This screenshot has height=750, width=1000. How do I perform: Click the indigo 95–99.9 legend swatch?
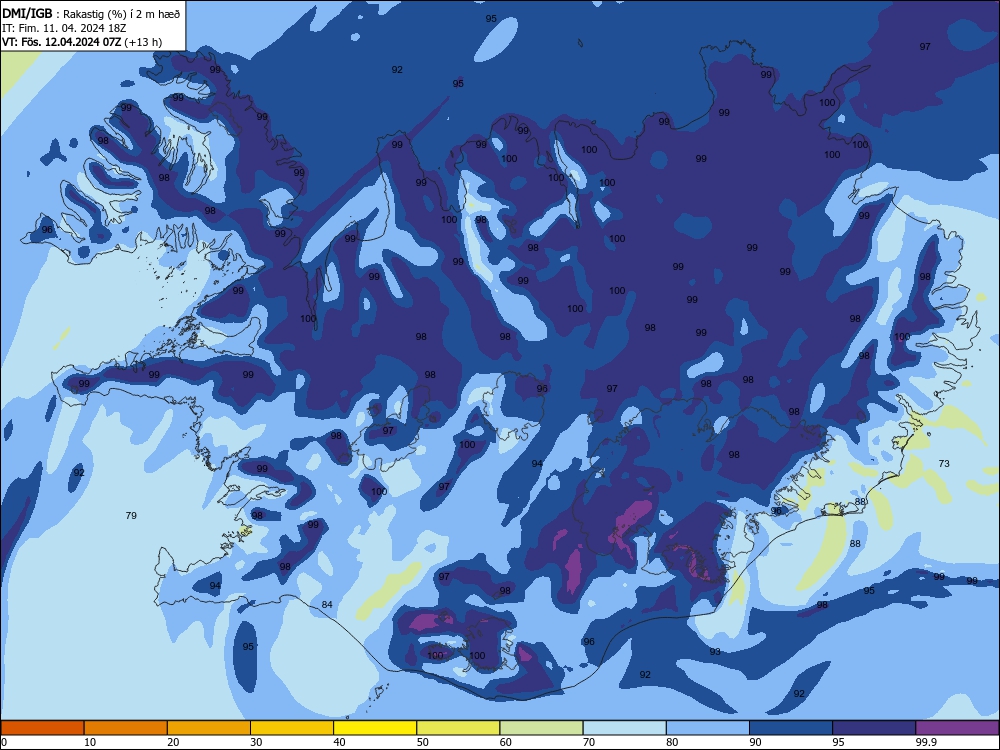click(874, 728)
